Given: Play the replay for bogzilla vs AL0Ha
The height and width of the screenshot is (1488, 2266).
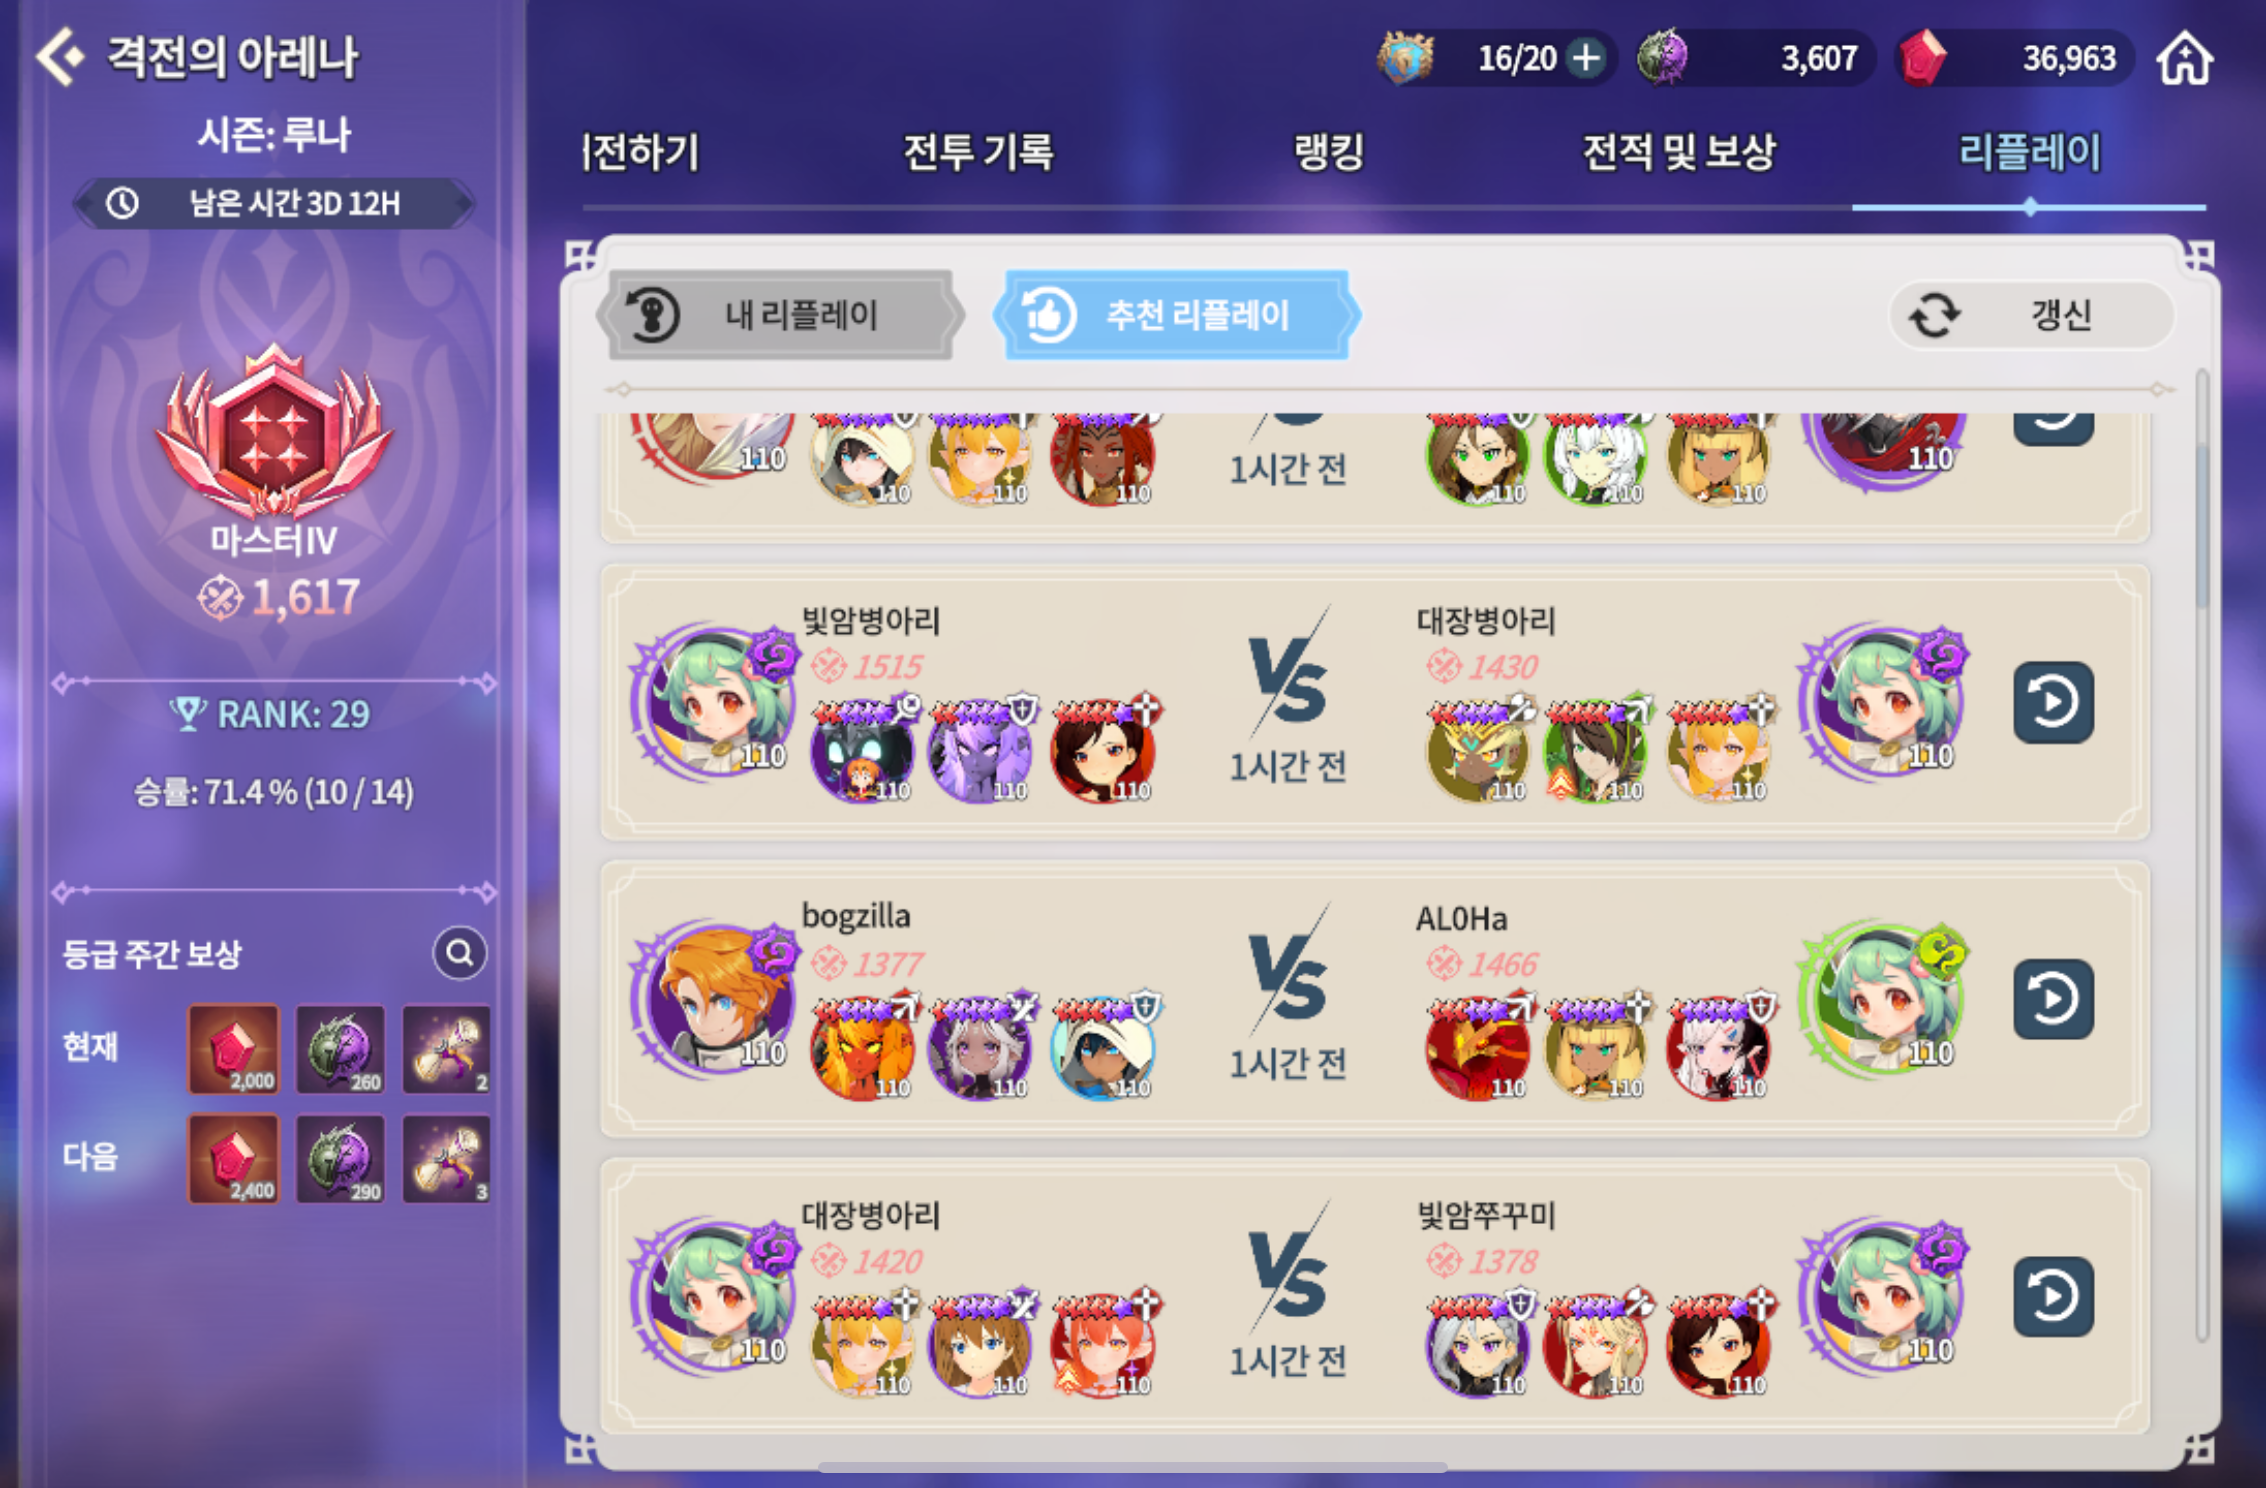Looking at the screenshot, I should pyautogui.click(x=2052, y=999).
